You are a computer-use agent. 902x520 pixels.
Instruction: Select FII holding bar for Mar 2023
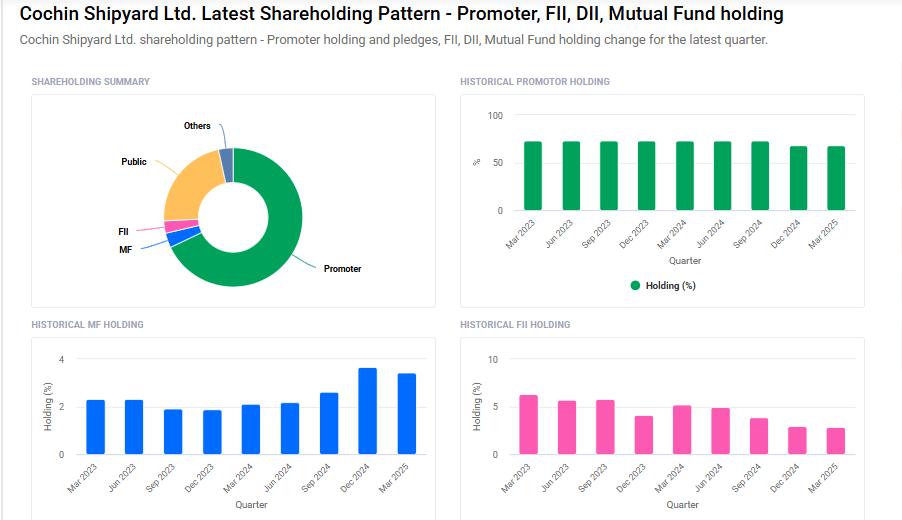click(529, 425)
